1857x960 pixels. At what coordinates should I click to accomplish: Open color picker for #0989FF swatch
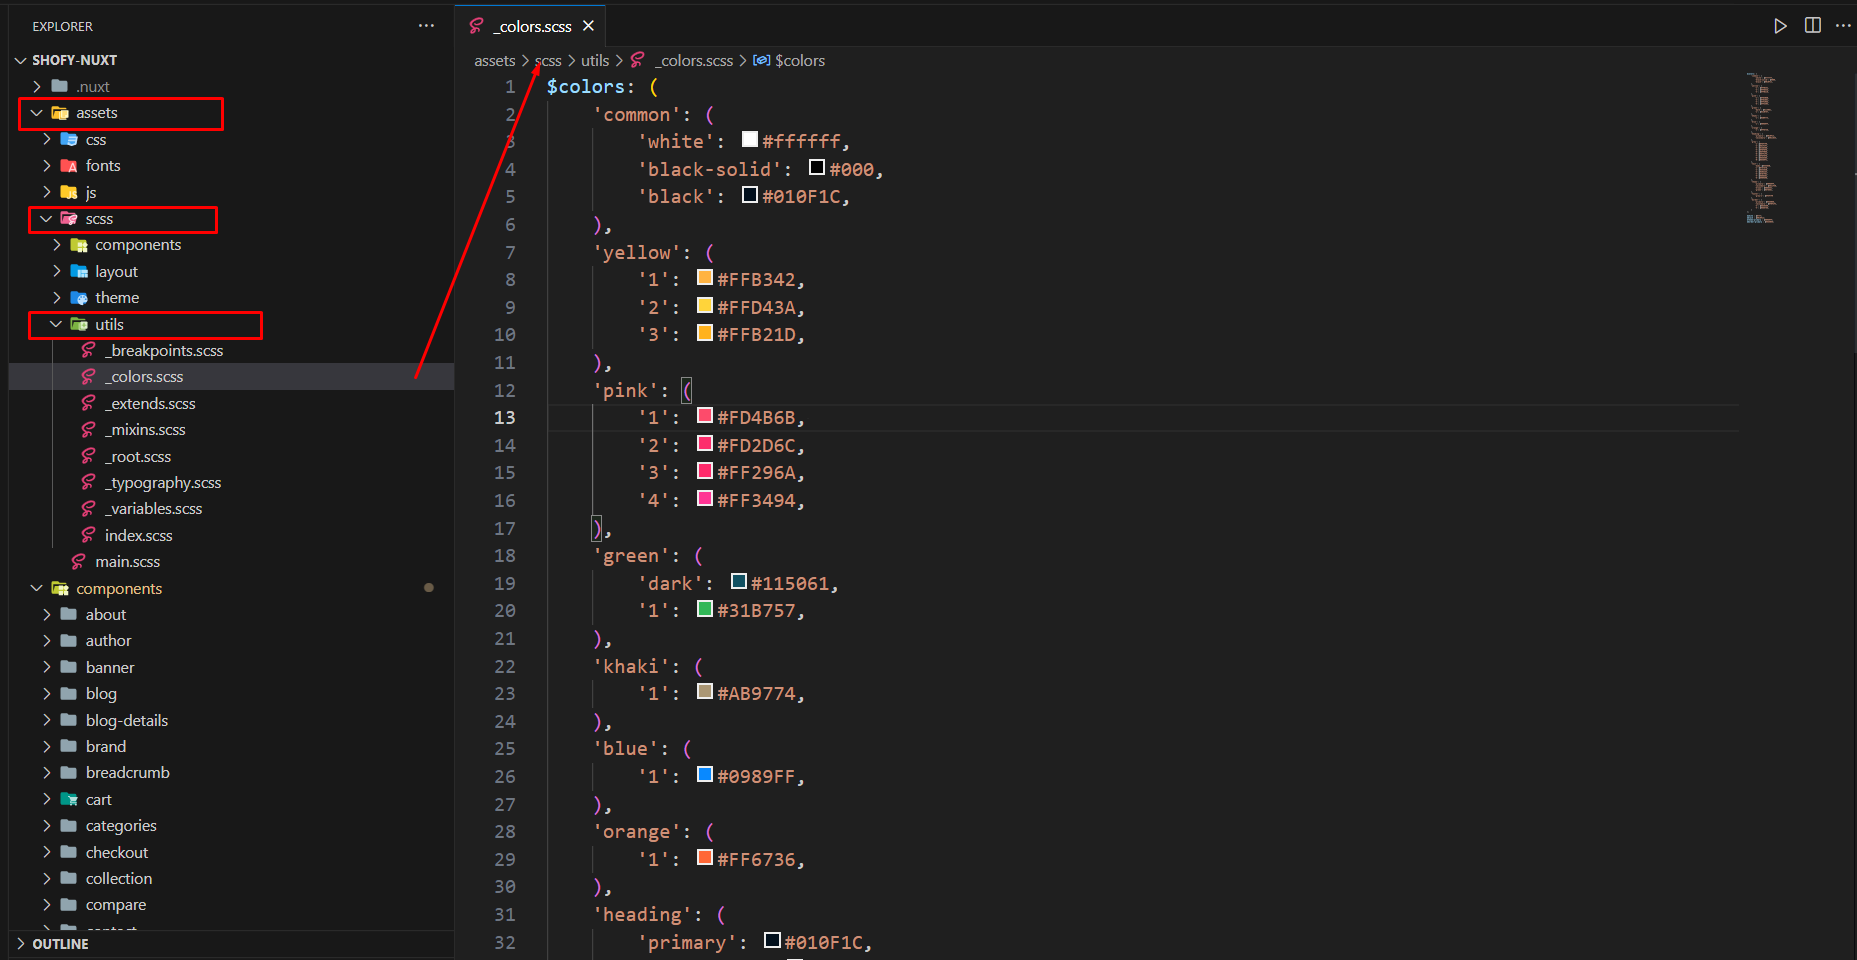coord(705,775)
